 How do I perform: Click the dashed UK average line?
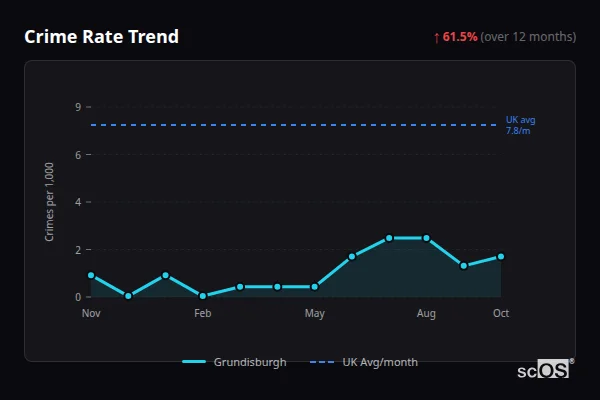tap(294, 125)
